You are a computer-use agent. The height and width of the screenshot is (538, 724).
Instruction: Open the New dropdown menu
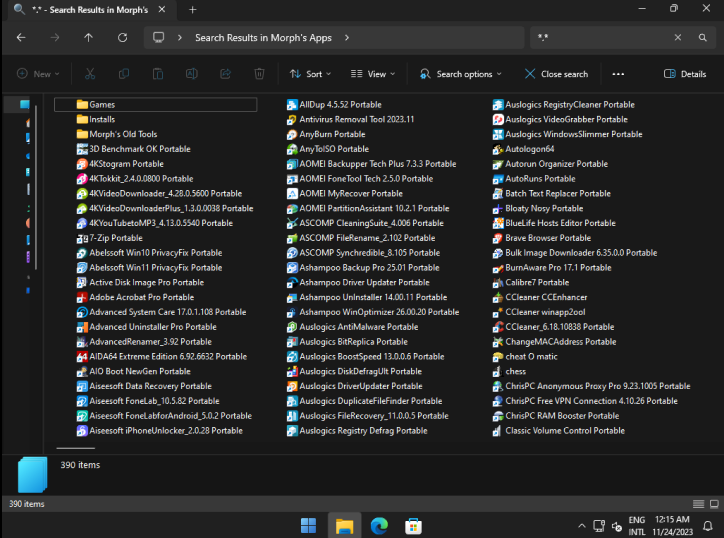click(x=38, y=74)
